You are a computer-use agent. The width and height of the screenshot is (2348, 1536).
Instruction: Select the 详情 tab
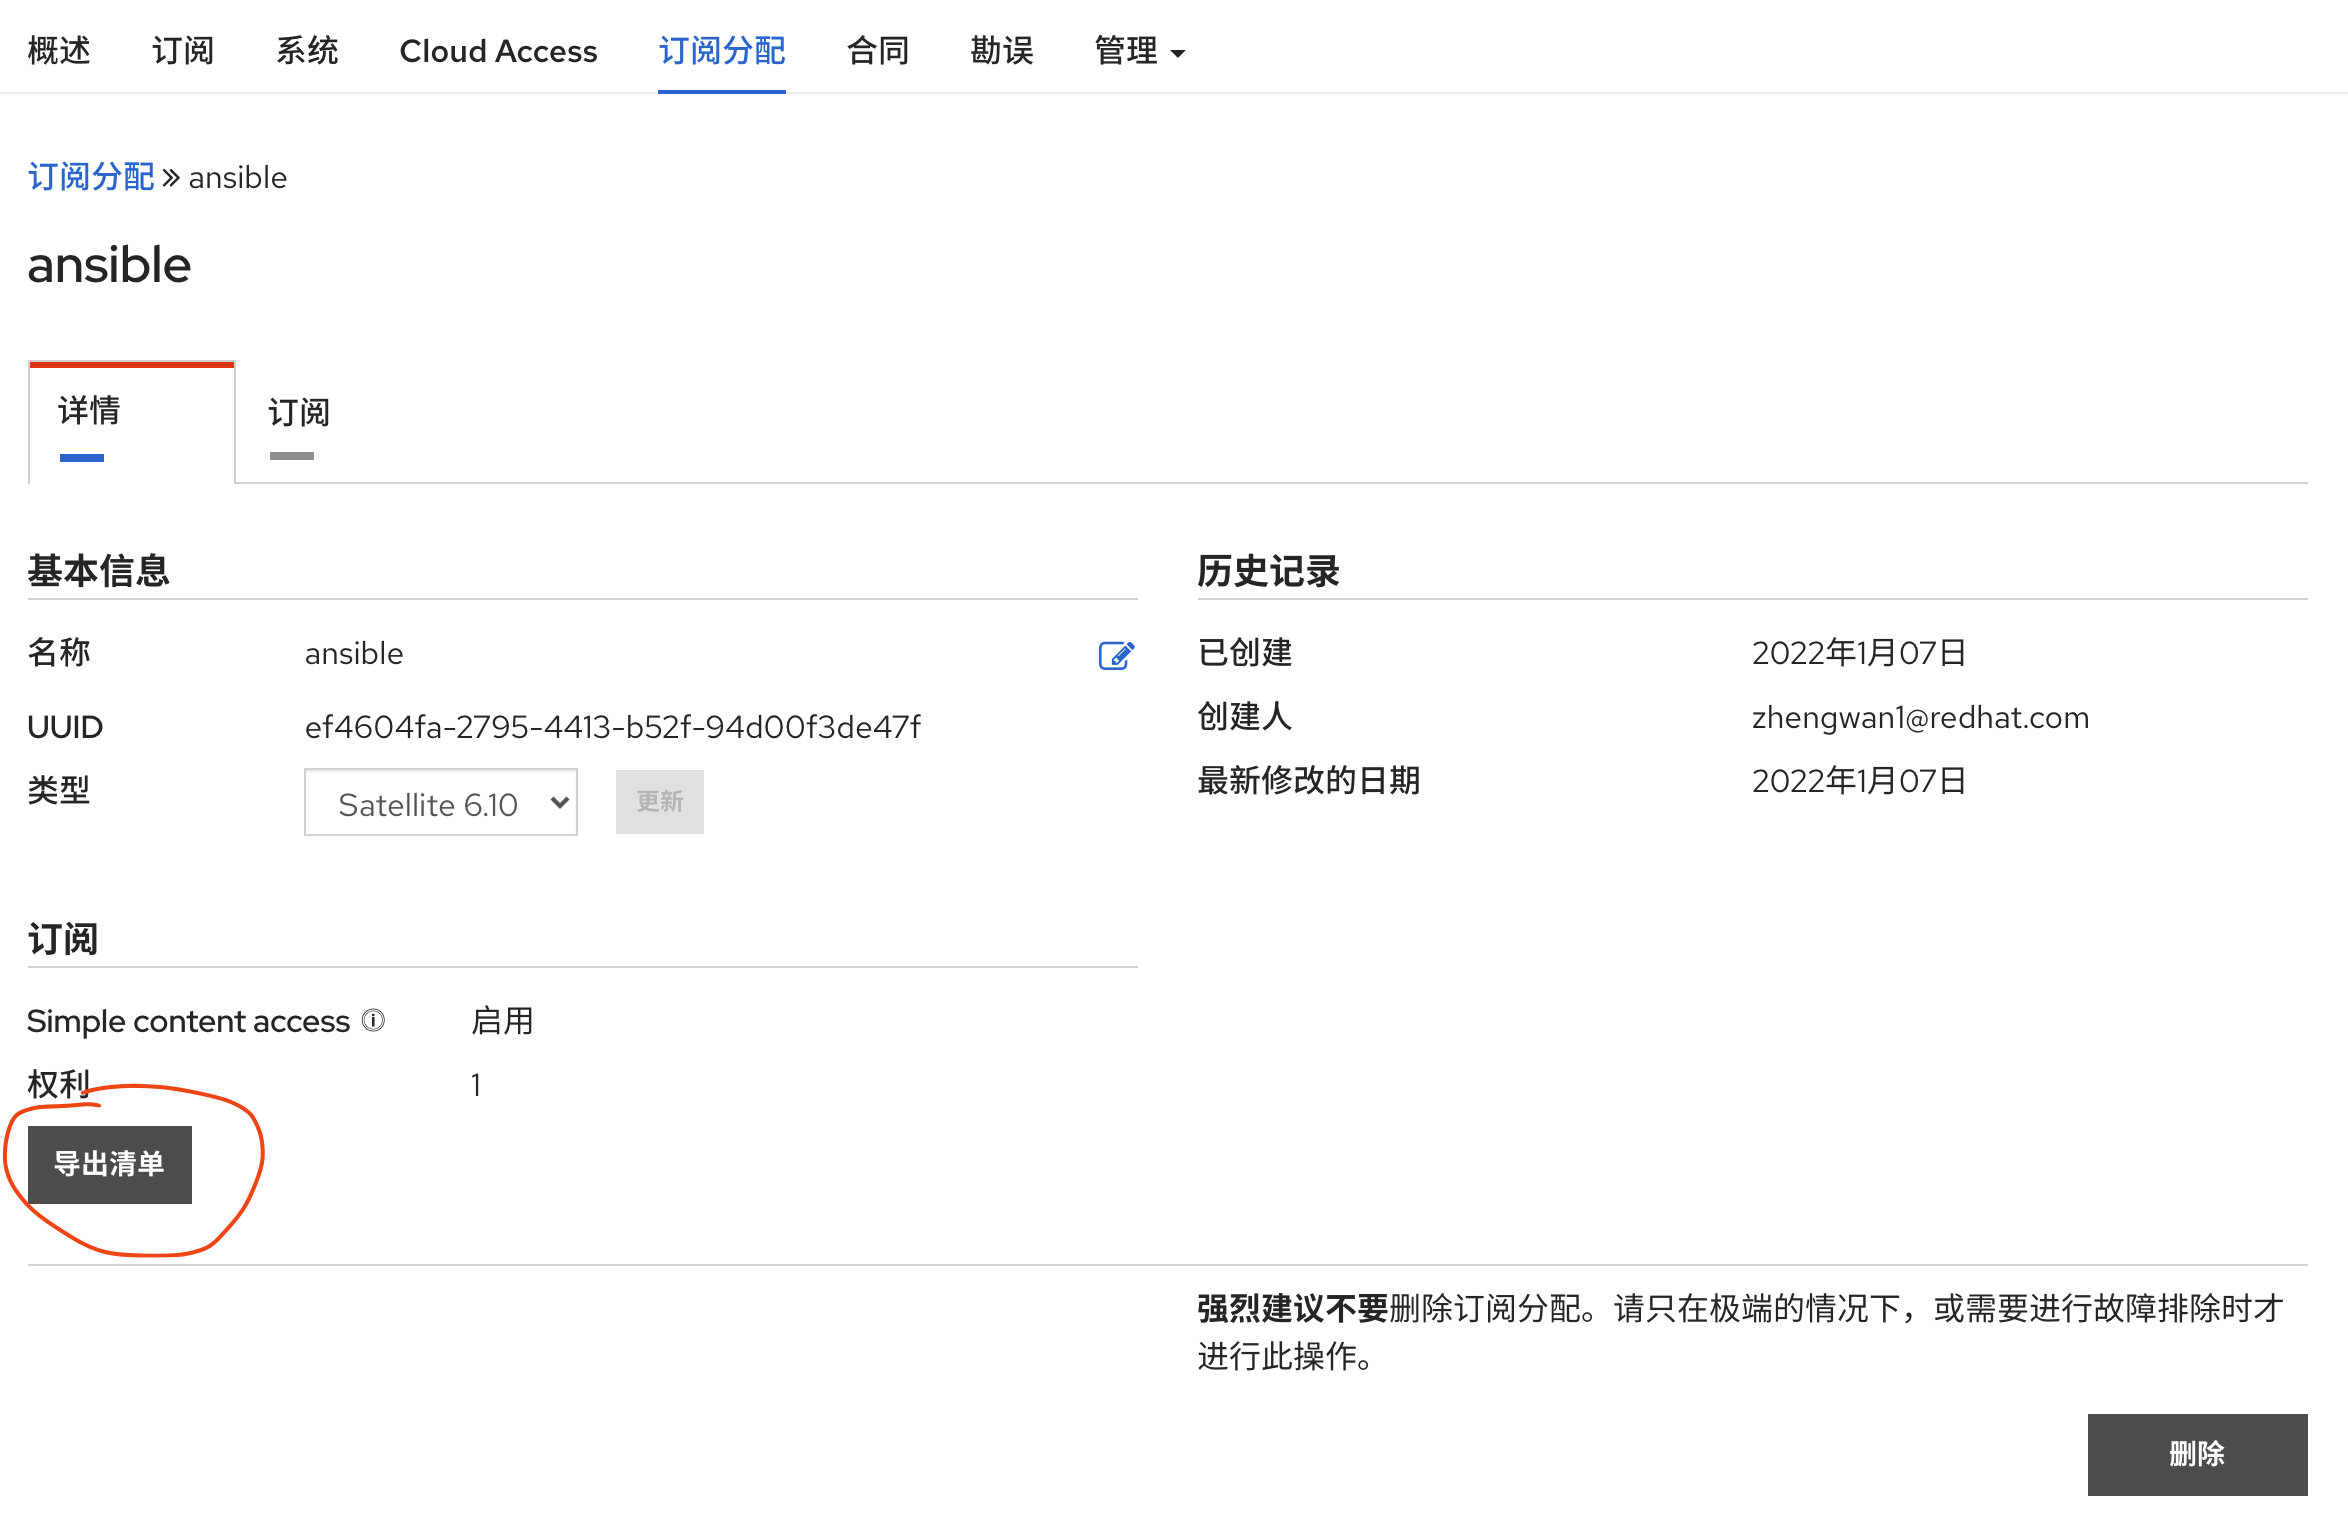90,411
